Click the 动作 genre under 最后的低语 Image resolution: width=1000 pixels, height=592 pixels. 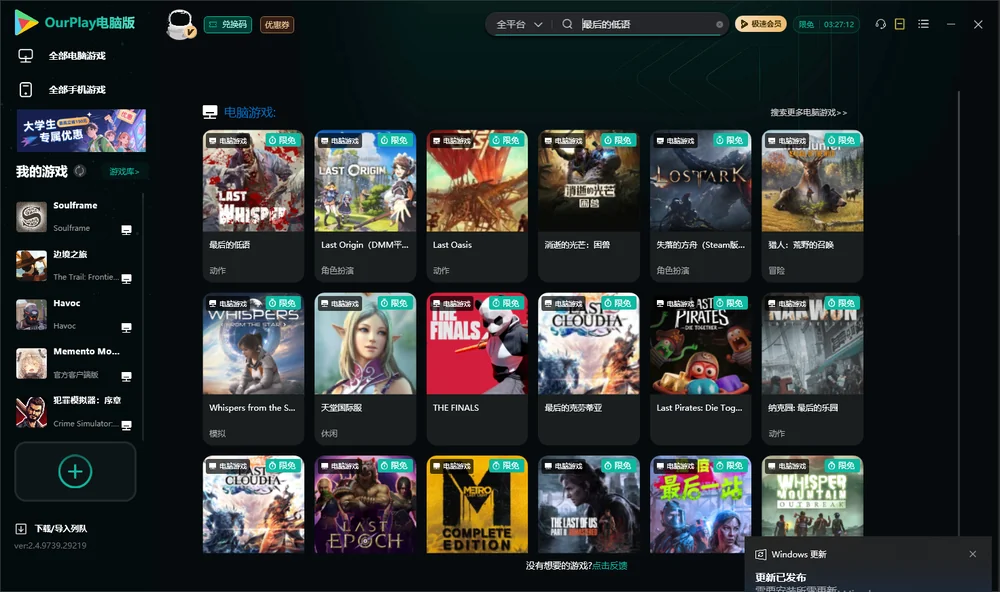[x=217, y=270]
